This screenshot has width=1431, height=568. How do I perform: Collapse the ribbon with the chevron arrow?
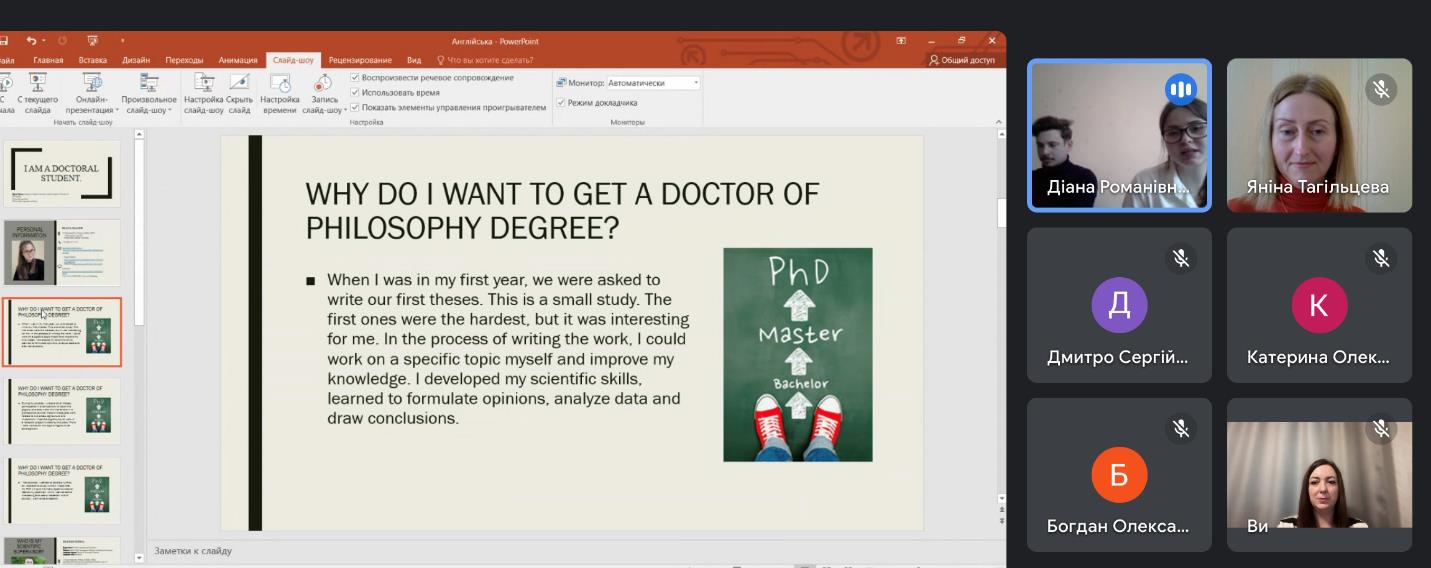997,122
